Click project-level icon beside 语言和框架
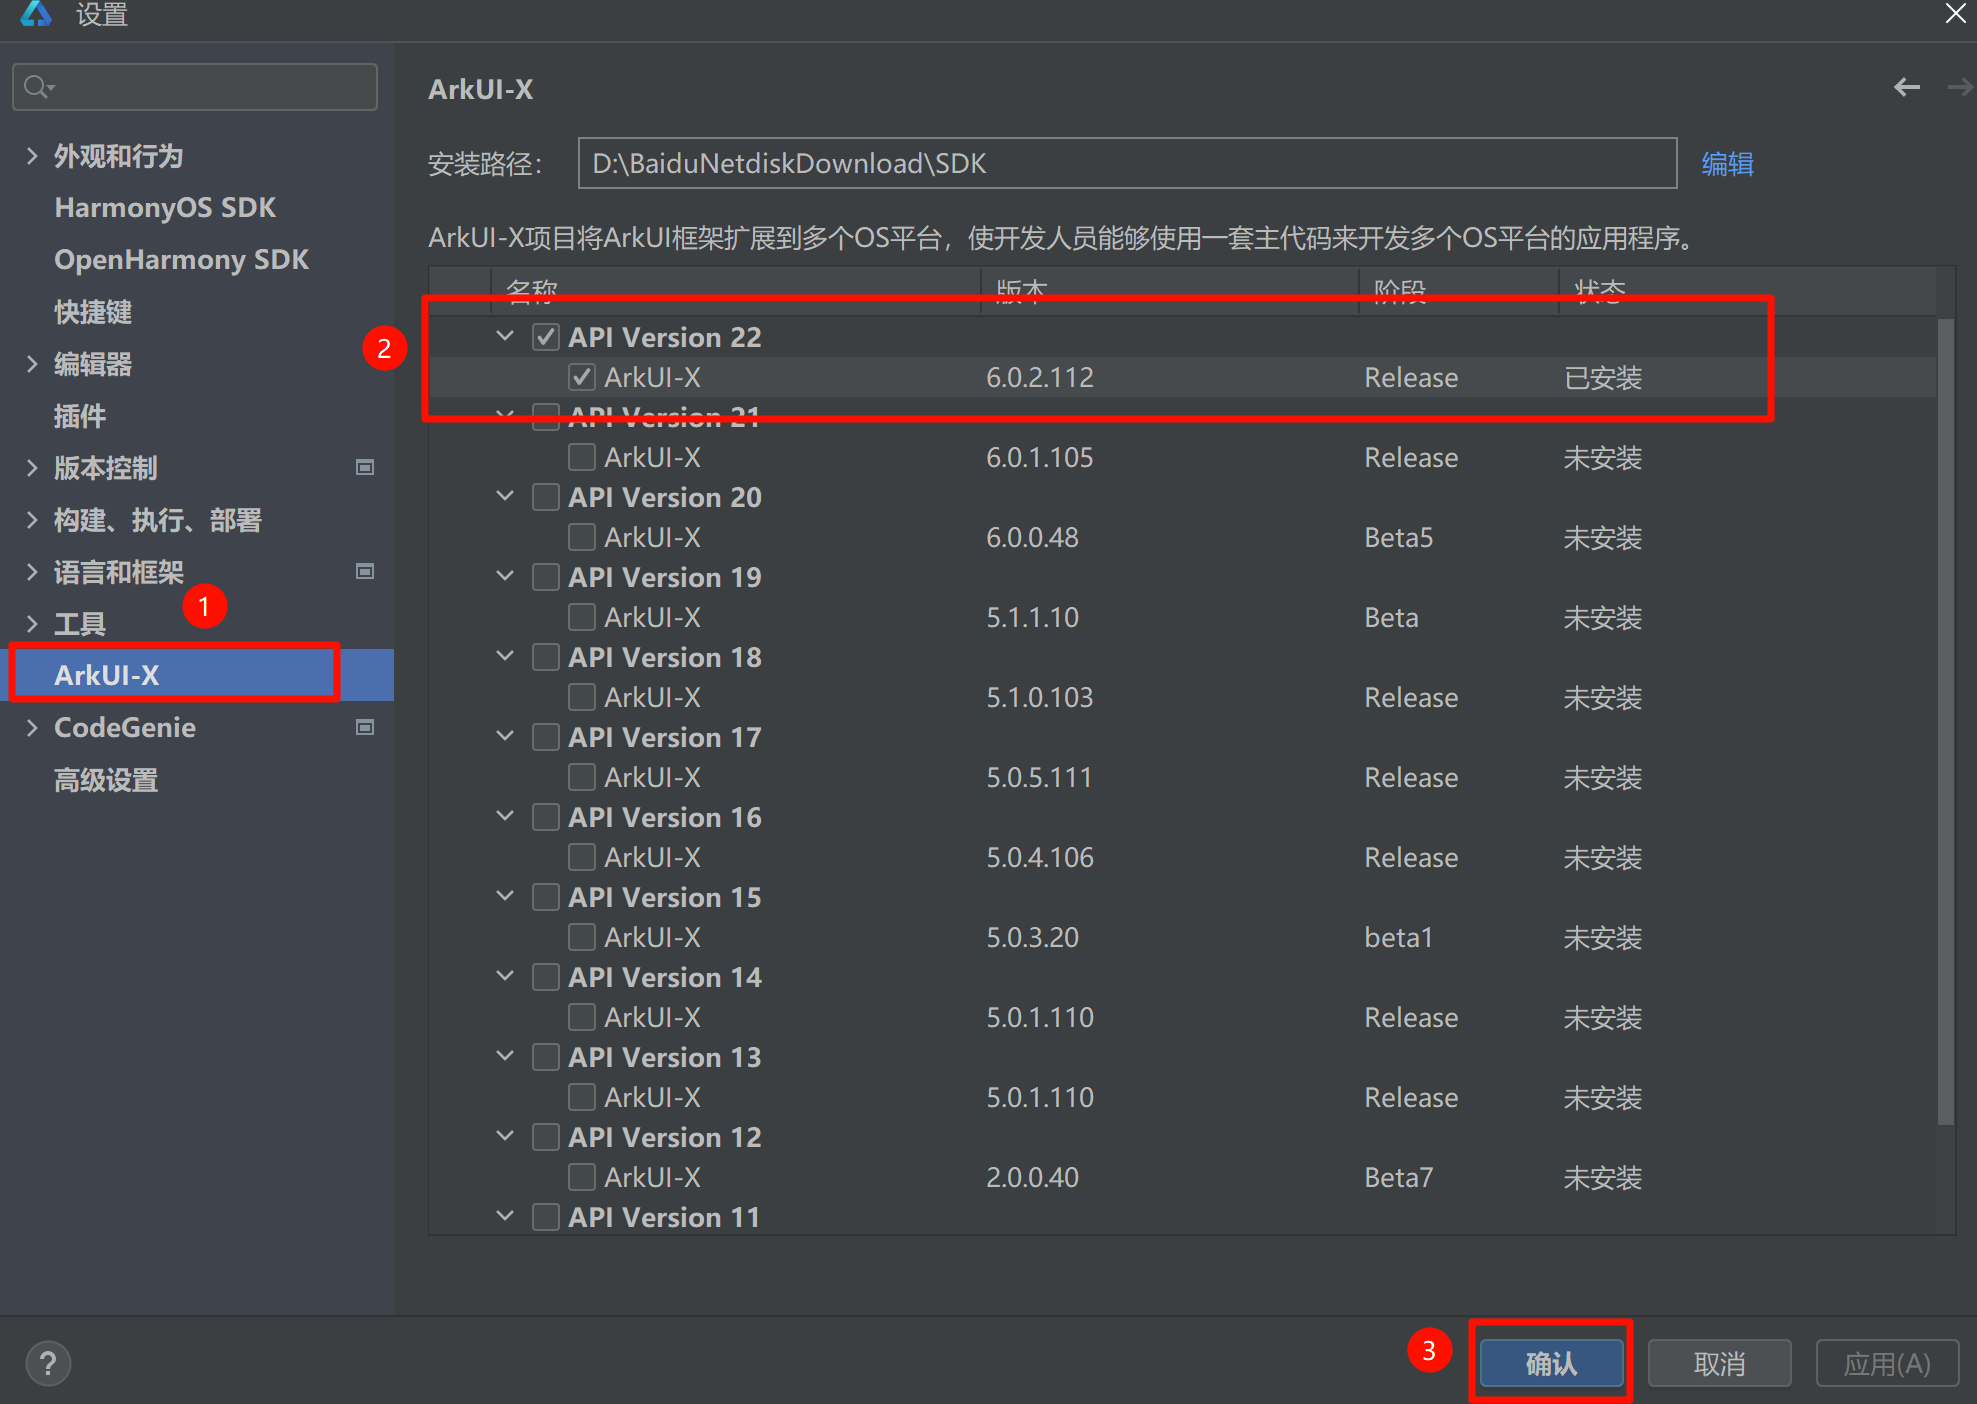 pos(365,571)
